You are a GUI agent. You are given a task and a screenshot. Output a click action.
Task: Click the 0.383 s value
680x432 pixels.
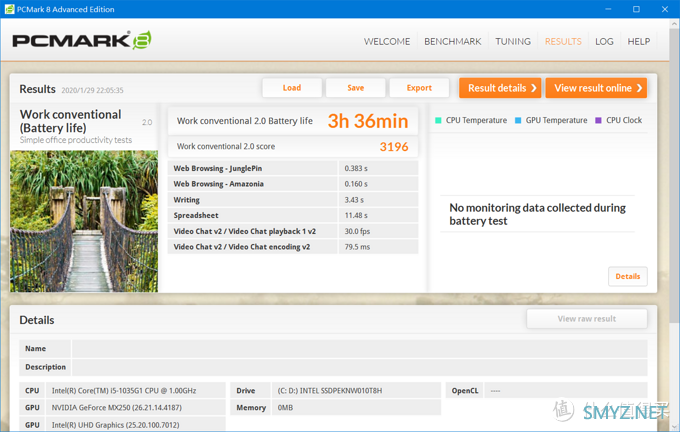[356, 168]
